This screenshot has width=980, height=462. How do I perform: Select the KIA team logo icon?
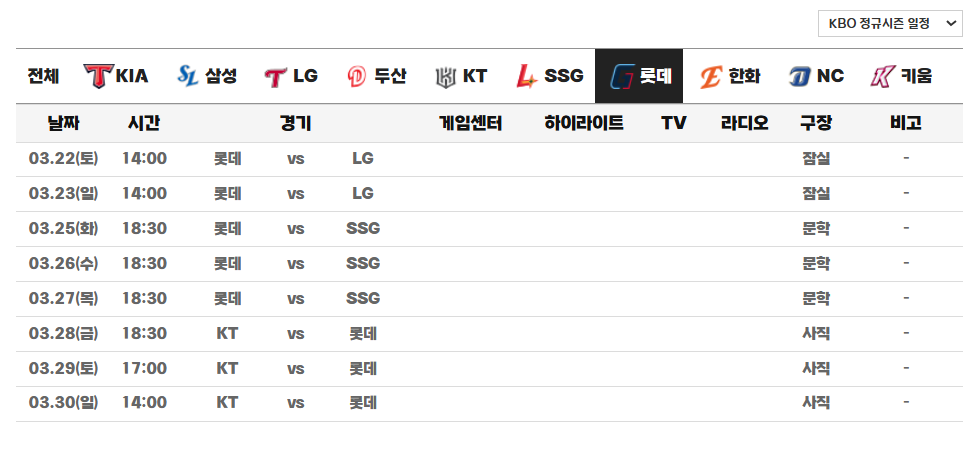click(x=97, y=76)
